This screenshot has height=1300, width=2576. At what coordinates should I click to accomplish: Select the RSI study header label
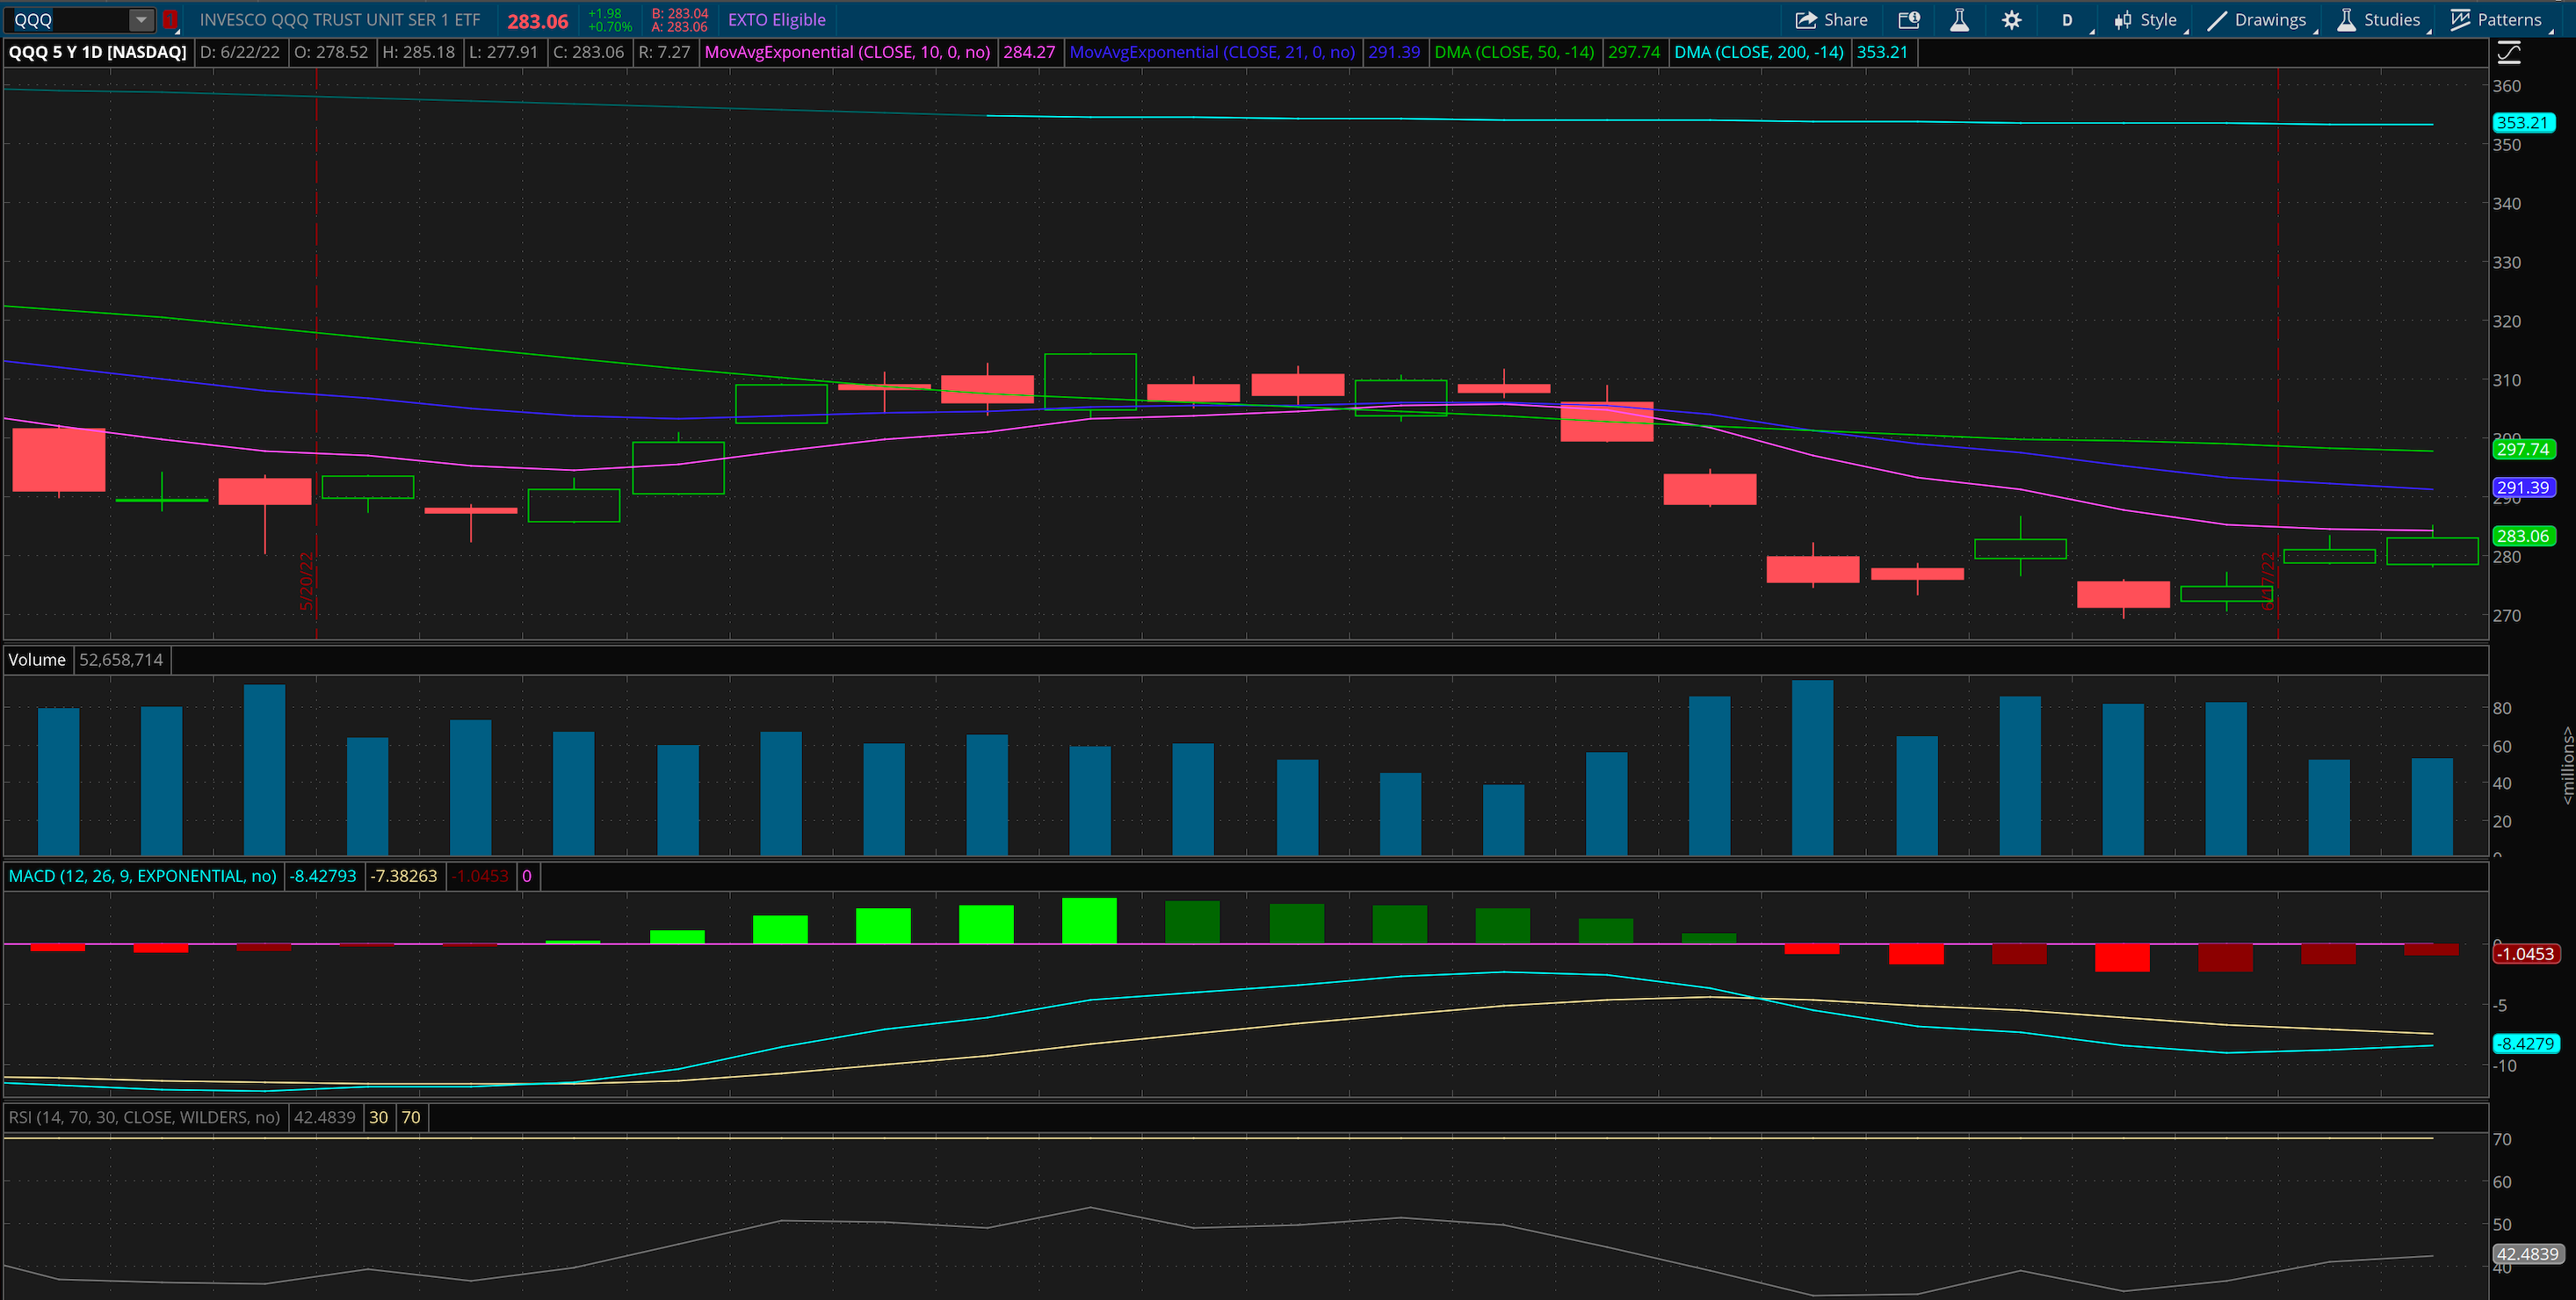coord(144,1117)
